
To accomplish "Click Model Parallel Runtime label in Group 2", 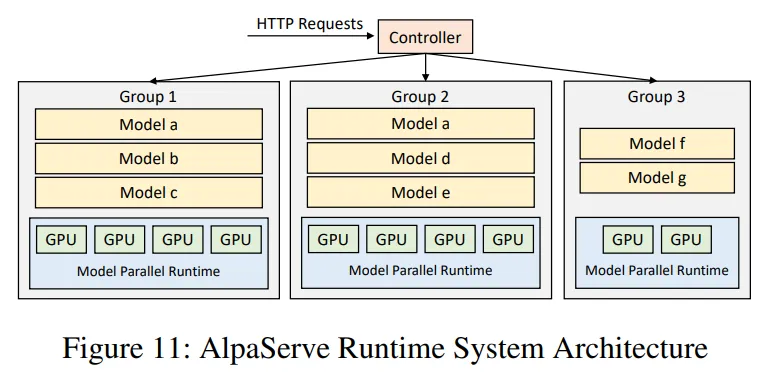I will [421, 270].
